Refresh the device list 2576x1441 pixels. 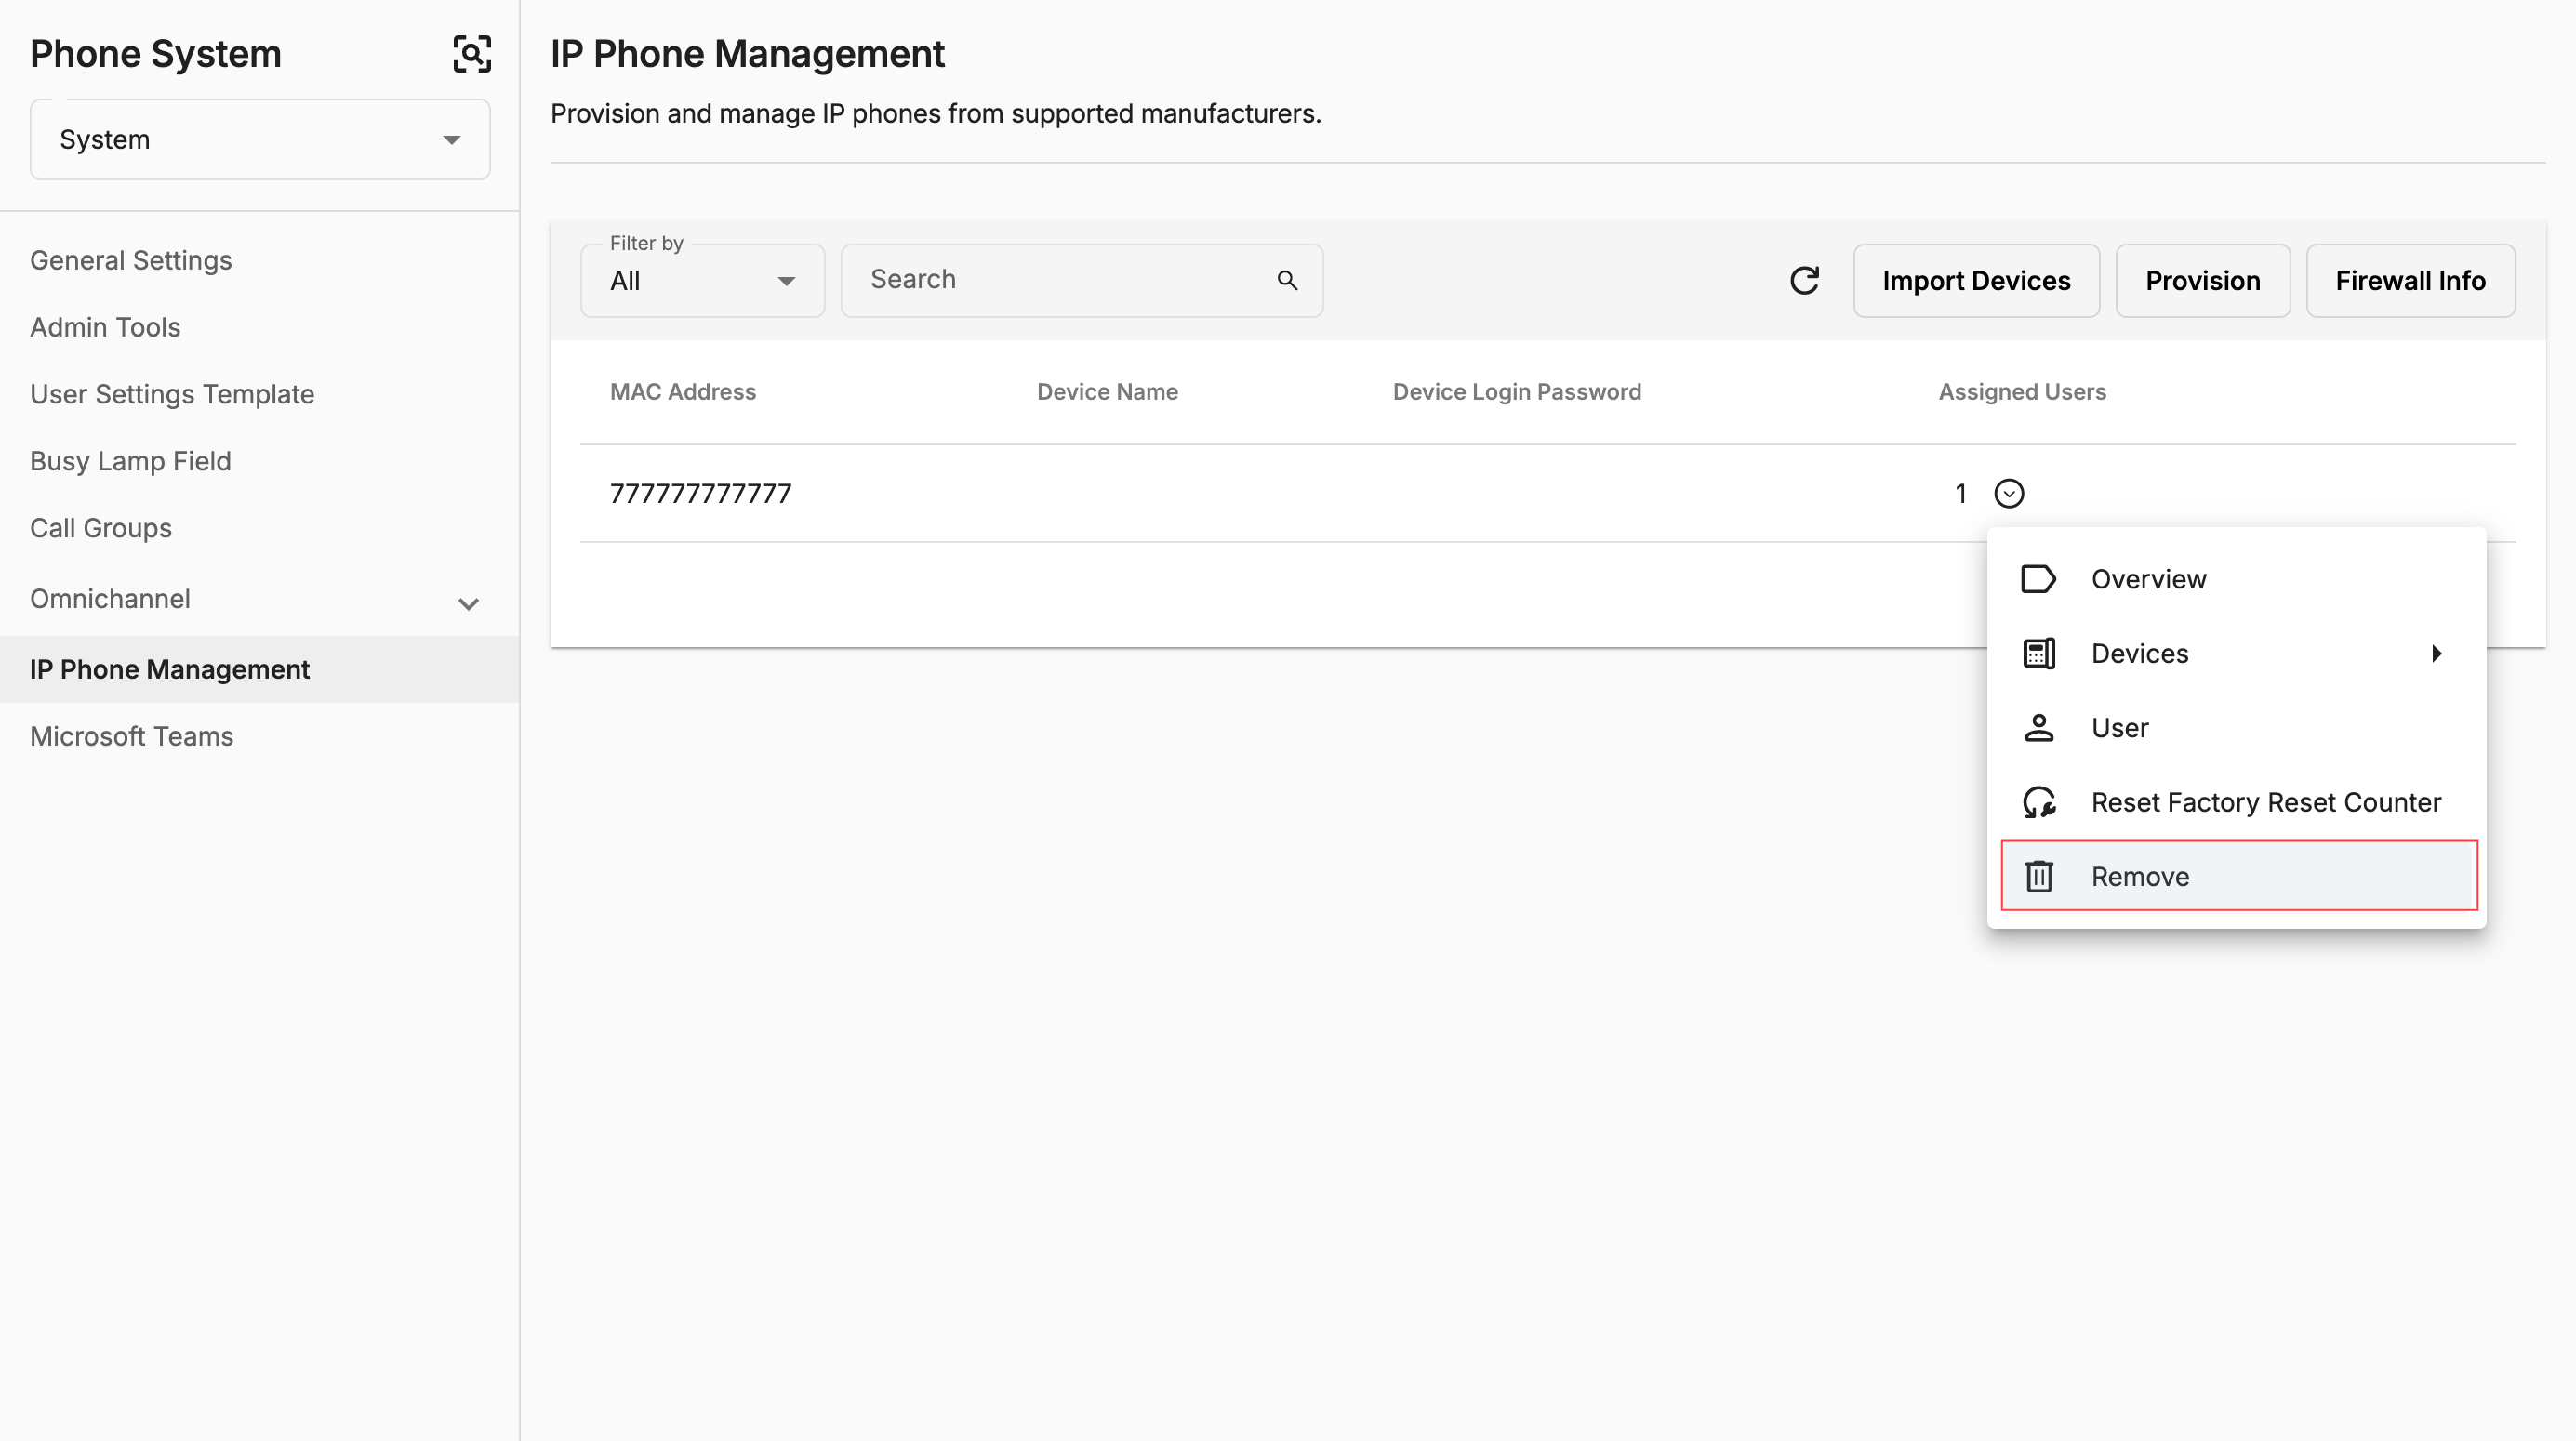click(x=1804, y=281)
